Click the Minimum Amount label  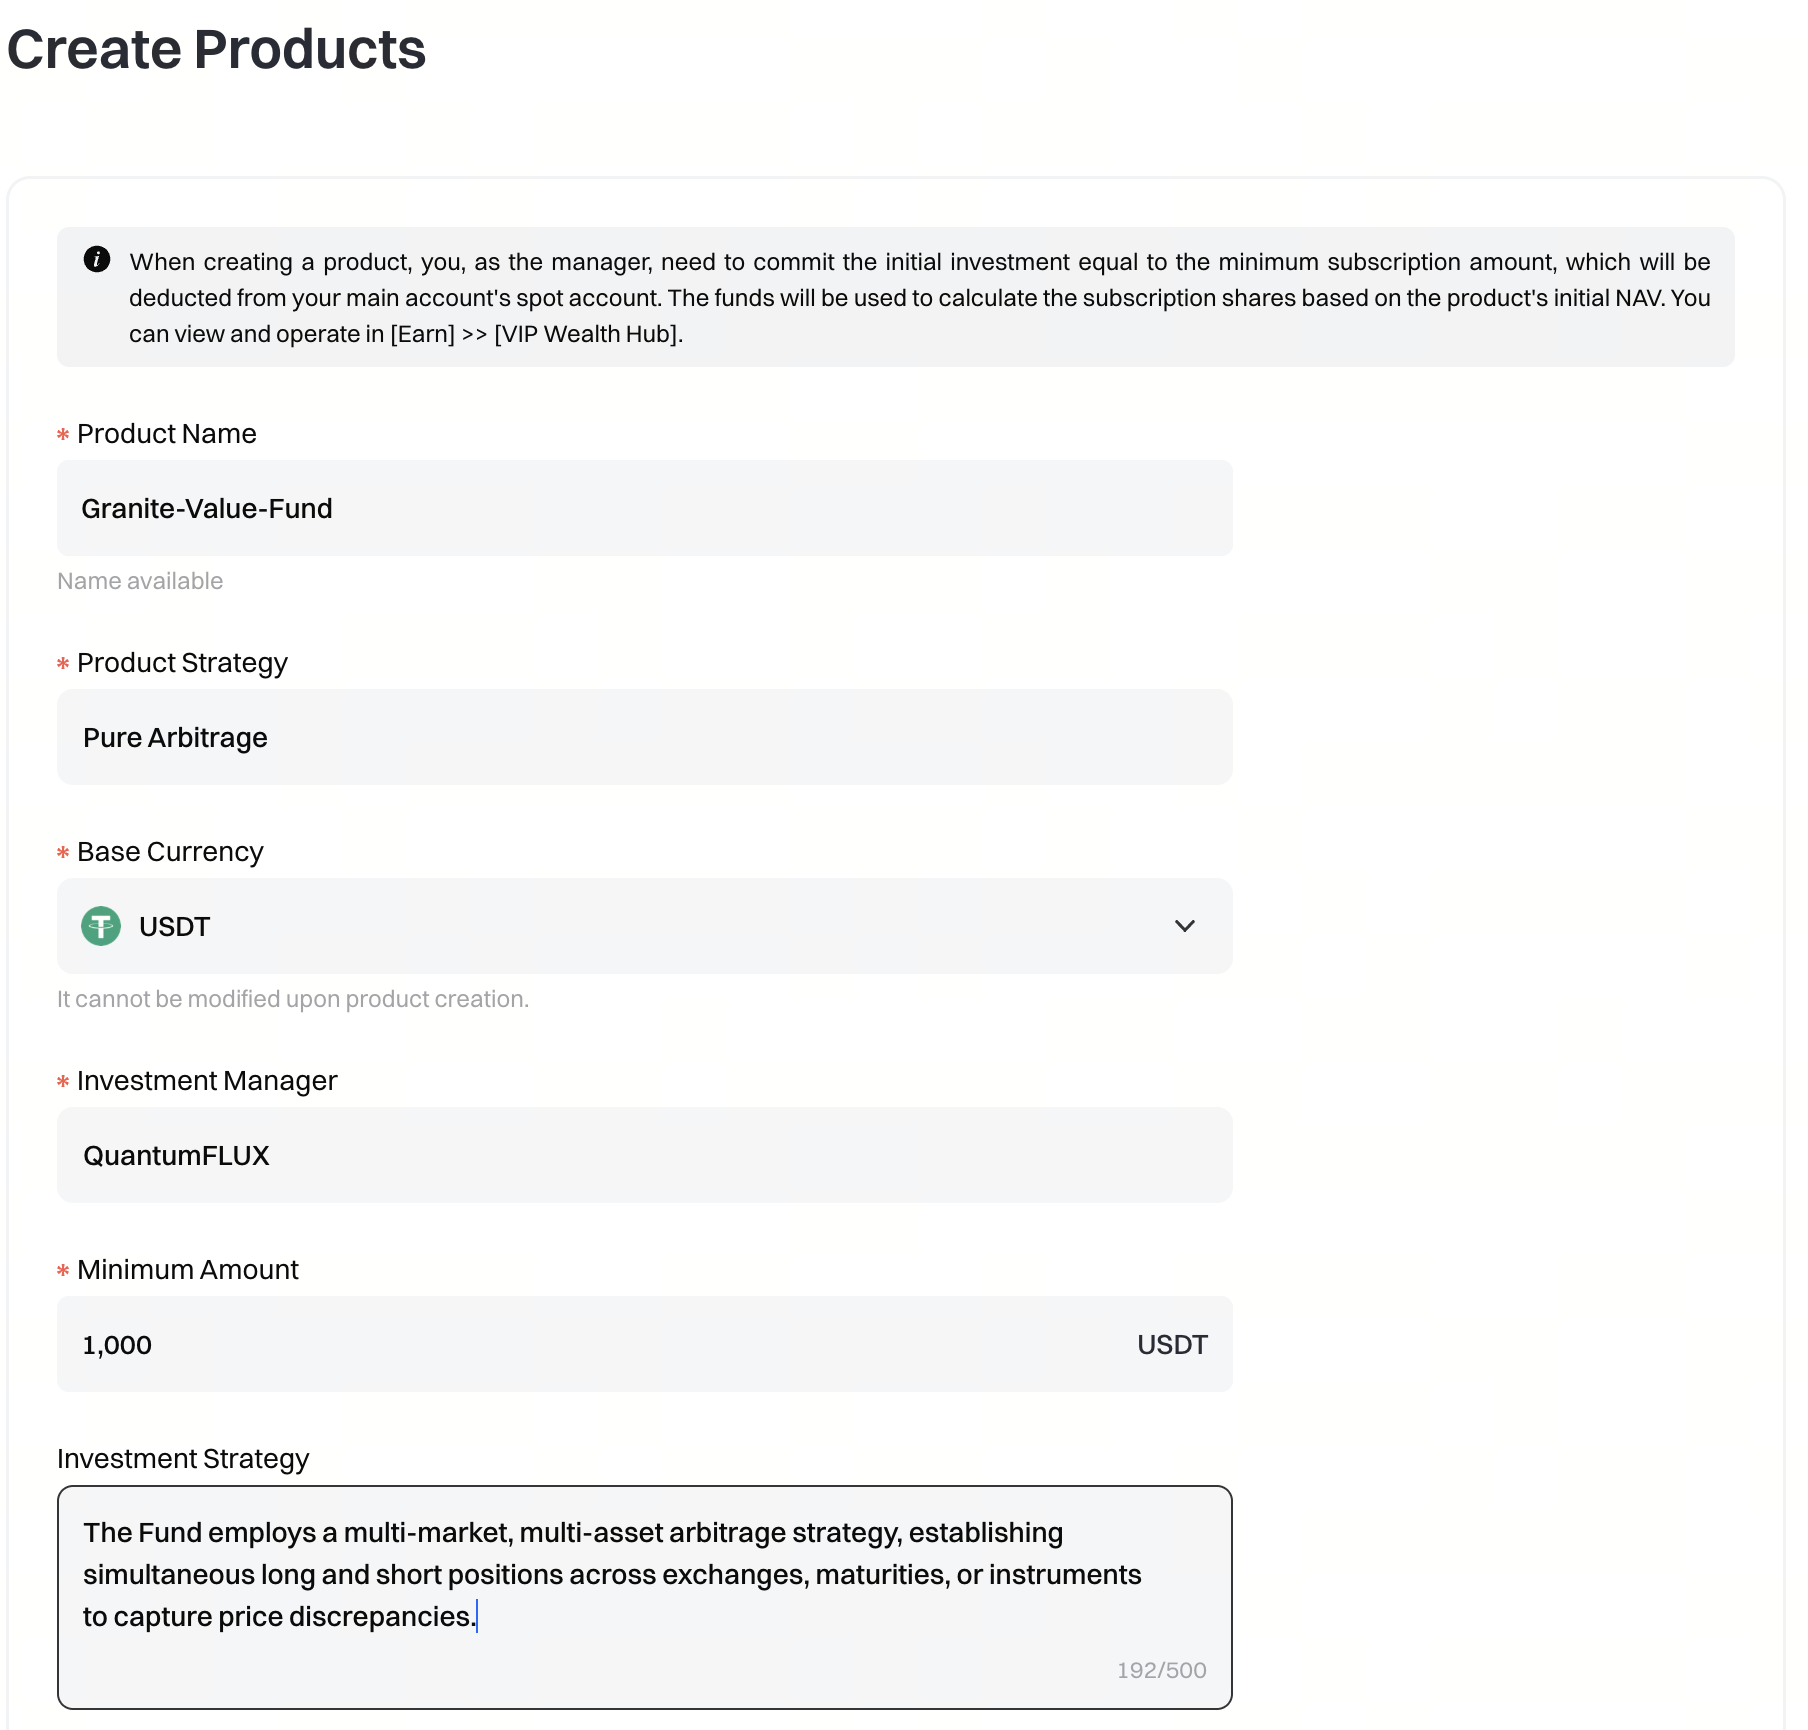click(188, 1270)
